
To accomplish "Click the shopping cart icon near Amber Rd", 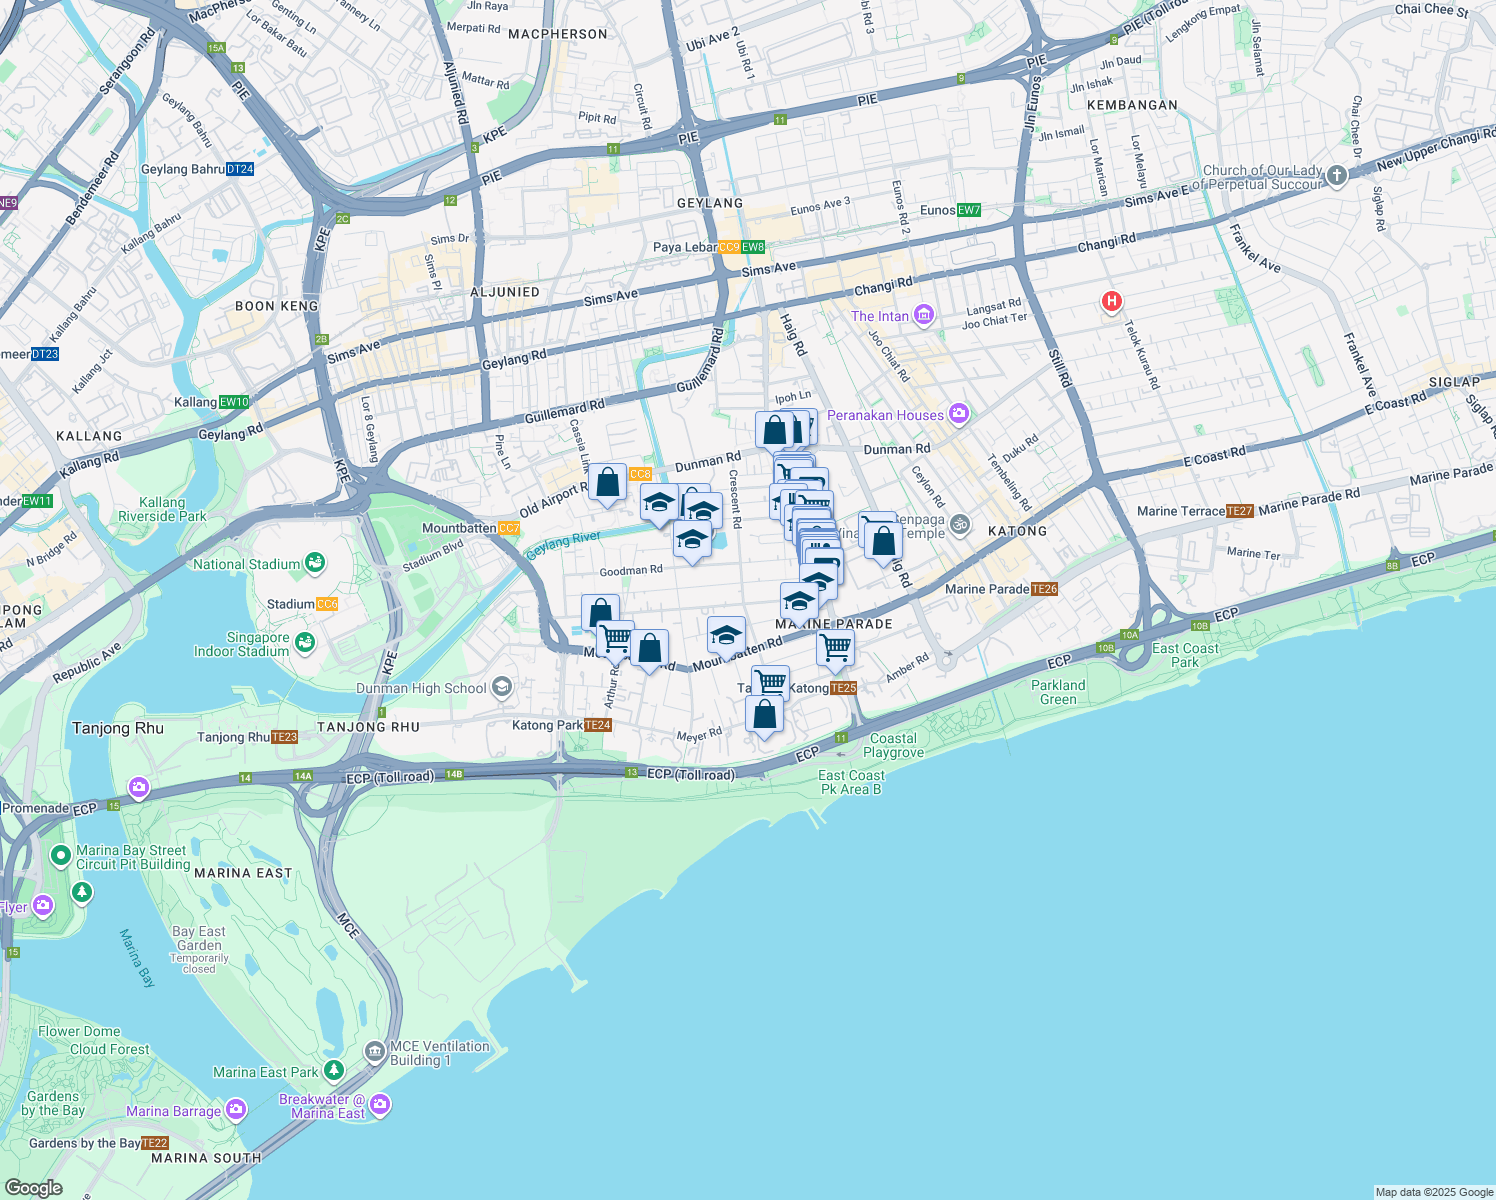I will (x=836, y=648).
